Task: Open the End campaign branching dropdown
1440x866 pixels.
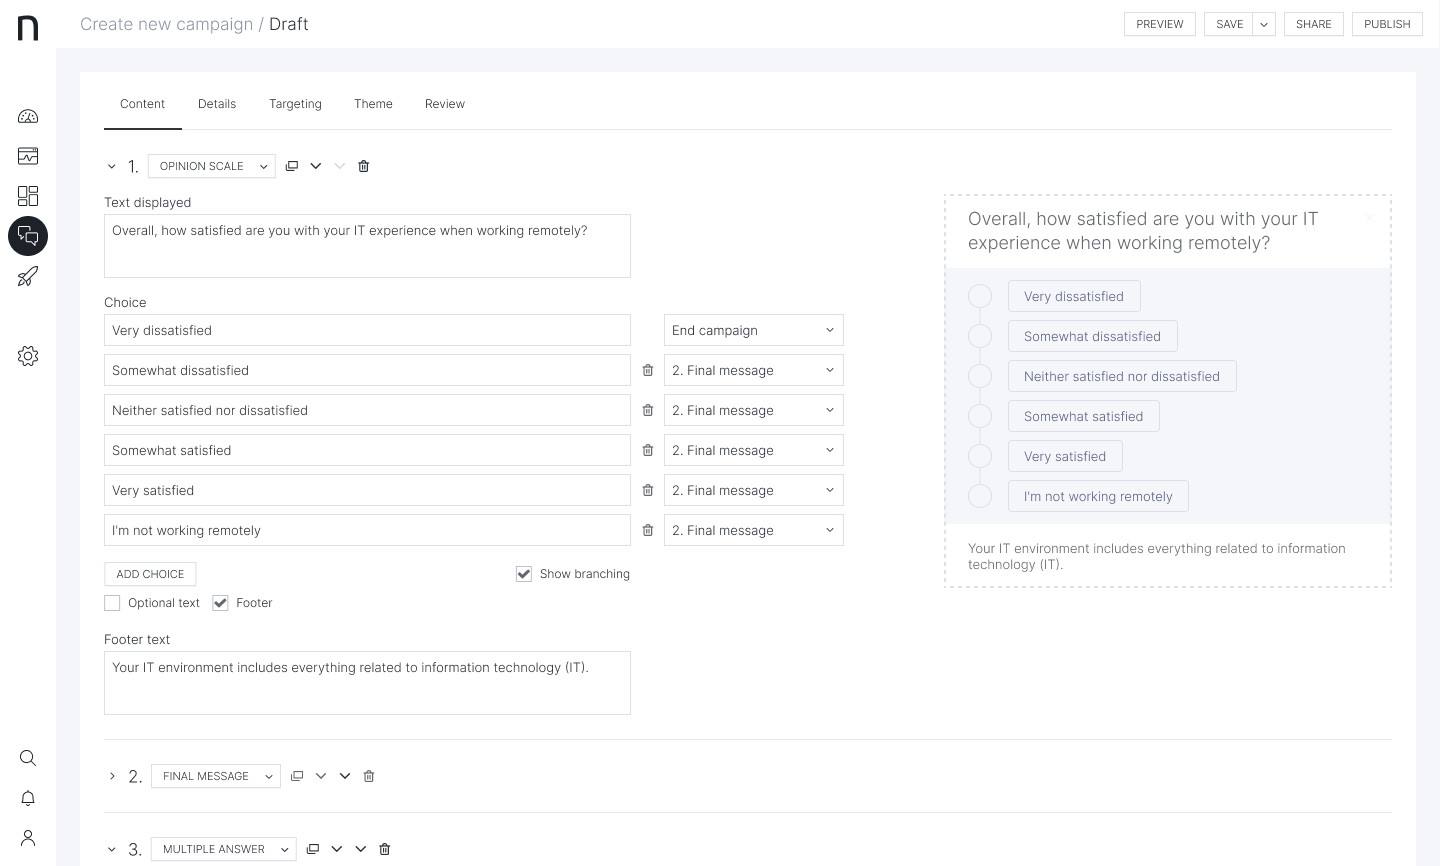Action: pyautogui.click(x=753, y=330)
